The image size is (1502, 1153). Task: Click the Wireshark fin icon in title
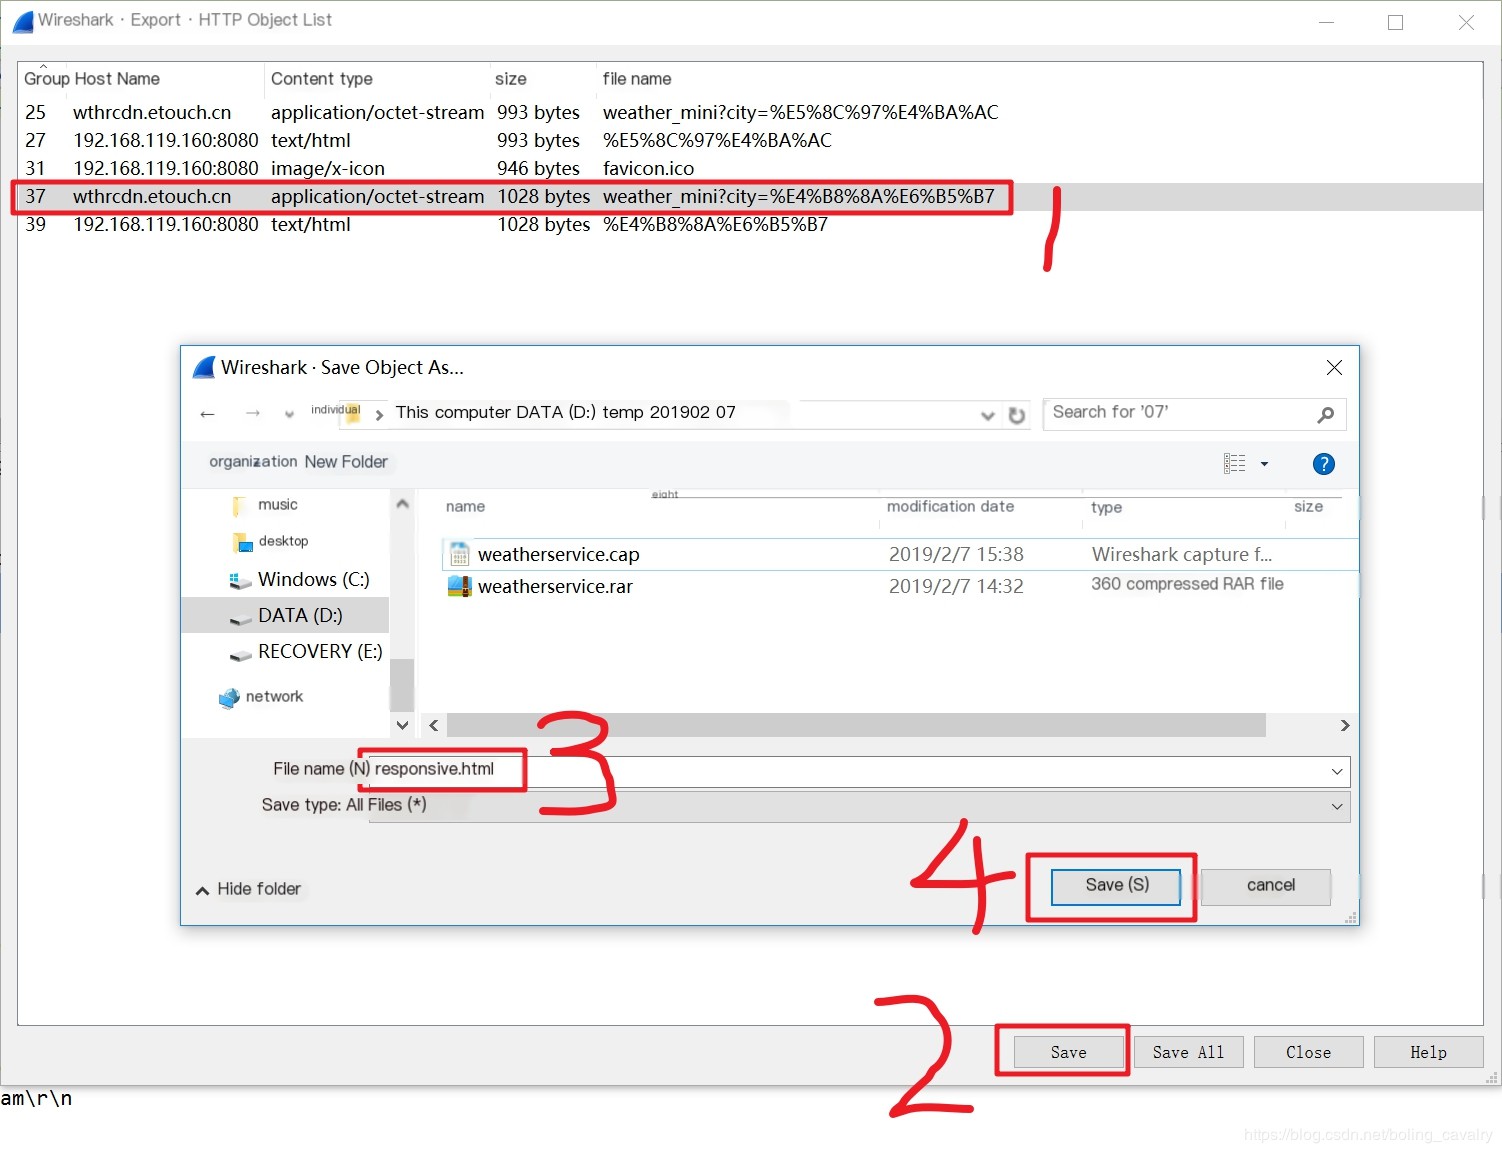coord(23,21)
